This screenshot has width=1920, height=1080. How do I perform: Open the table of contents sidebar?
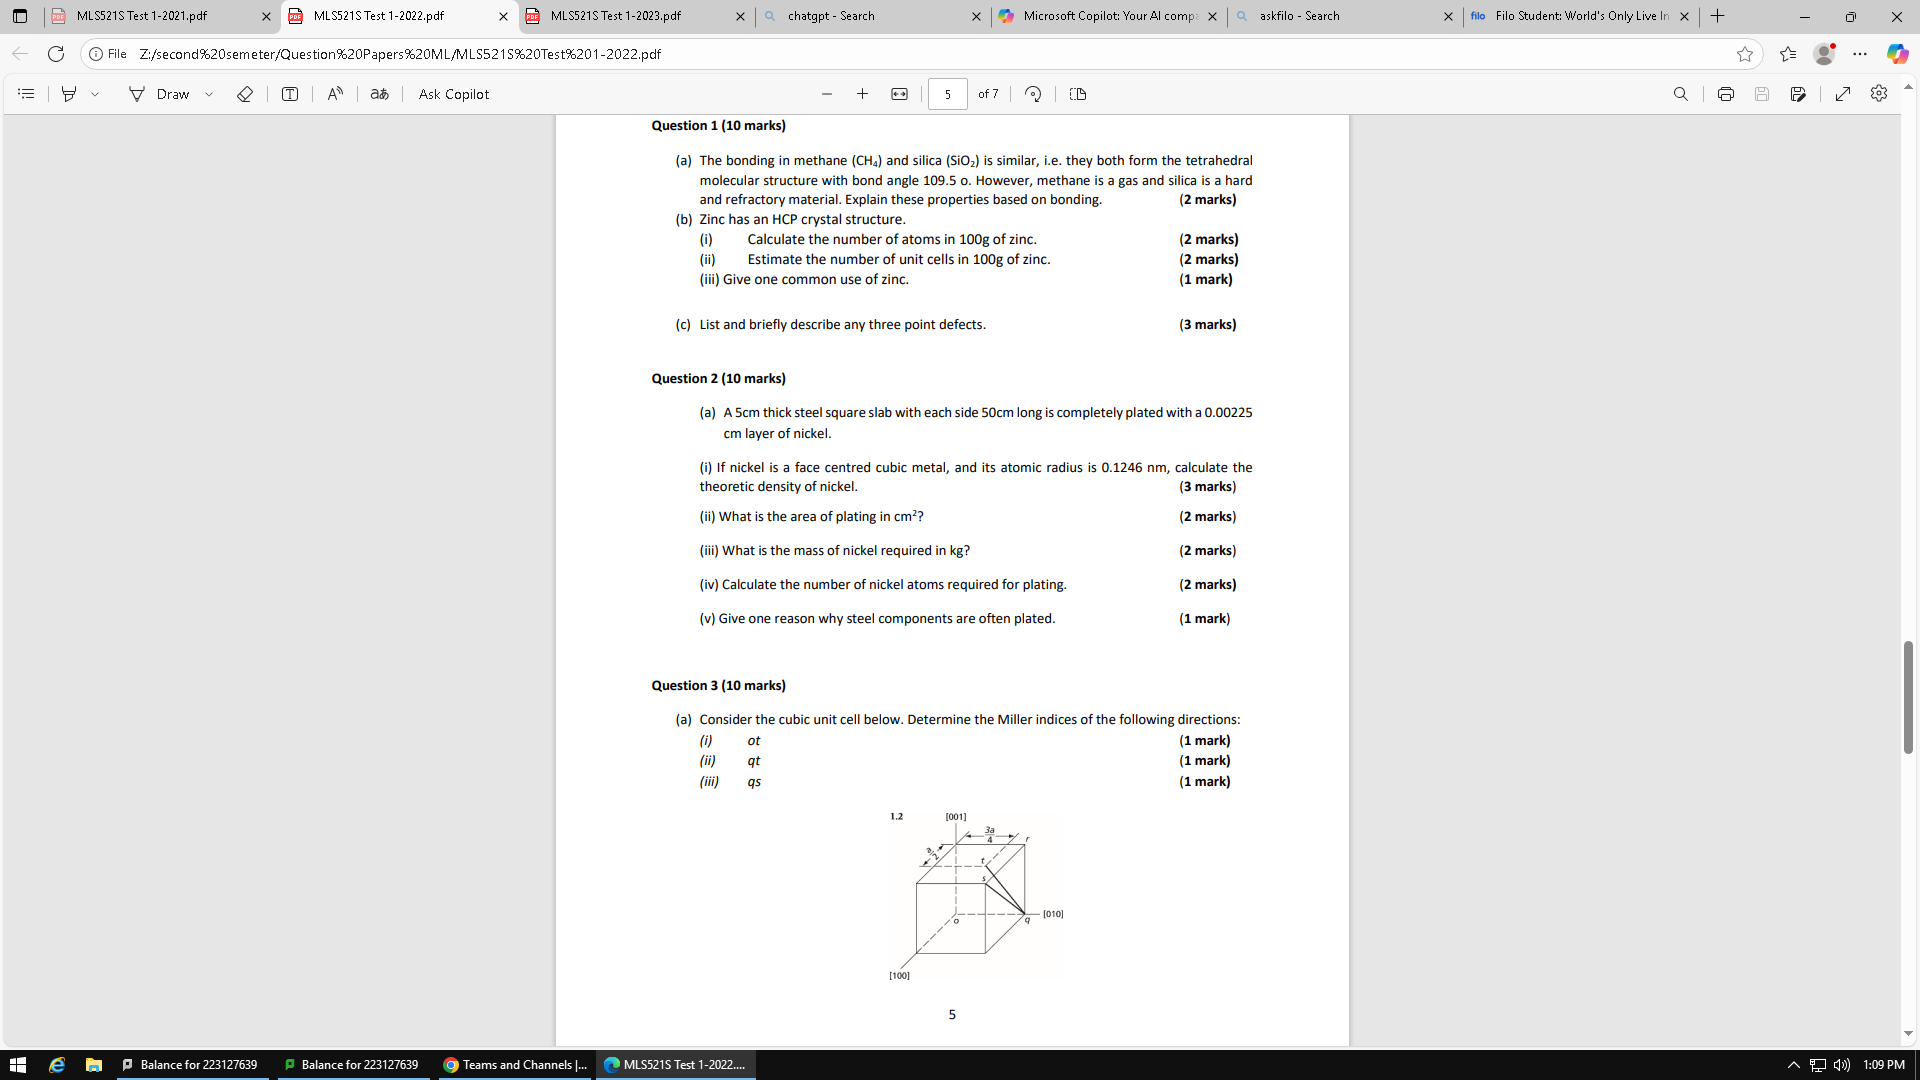pos(27,94)
